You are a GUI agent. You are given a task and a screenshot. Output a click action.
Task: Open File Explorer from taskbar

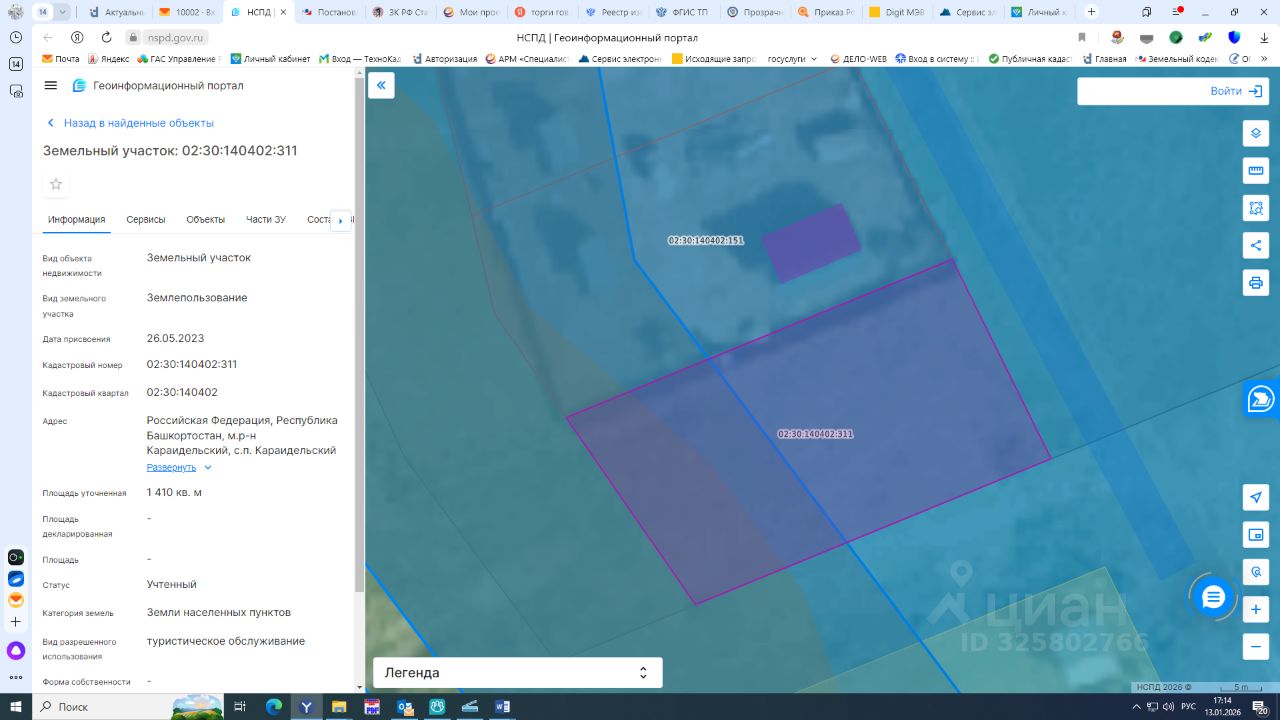pos(339,707)
